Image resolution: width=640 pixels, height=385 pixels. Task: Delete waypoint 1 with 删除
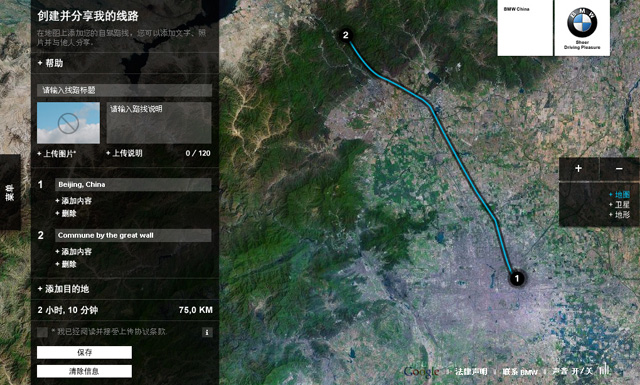click(x=66, y=213)
